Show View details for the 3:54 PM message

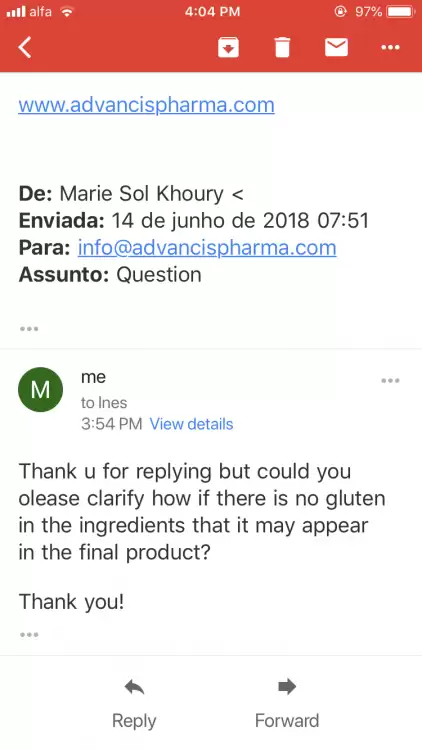(191, 424)
